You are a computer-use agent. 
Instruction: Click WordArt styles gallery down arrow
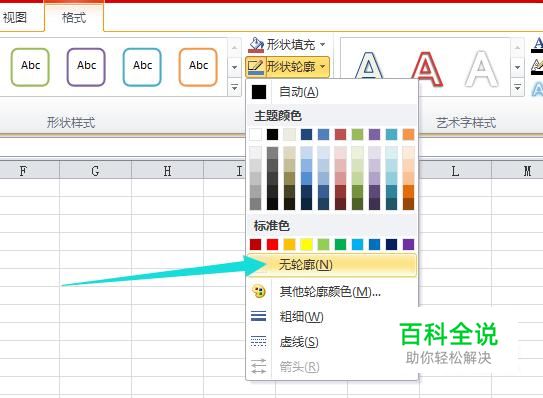pyautogui.click(x=517, y=67)
